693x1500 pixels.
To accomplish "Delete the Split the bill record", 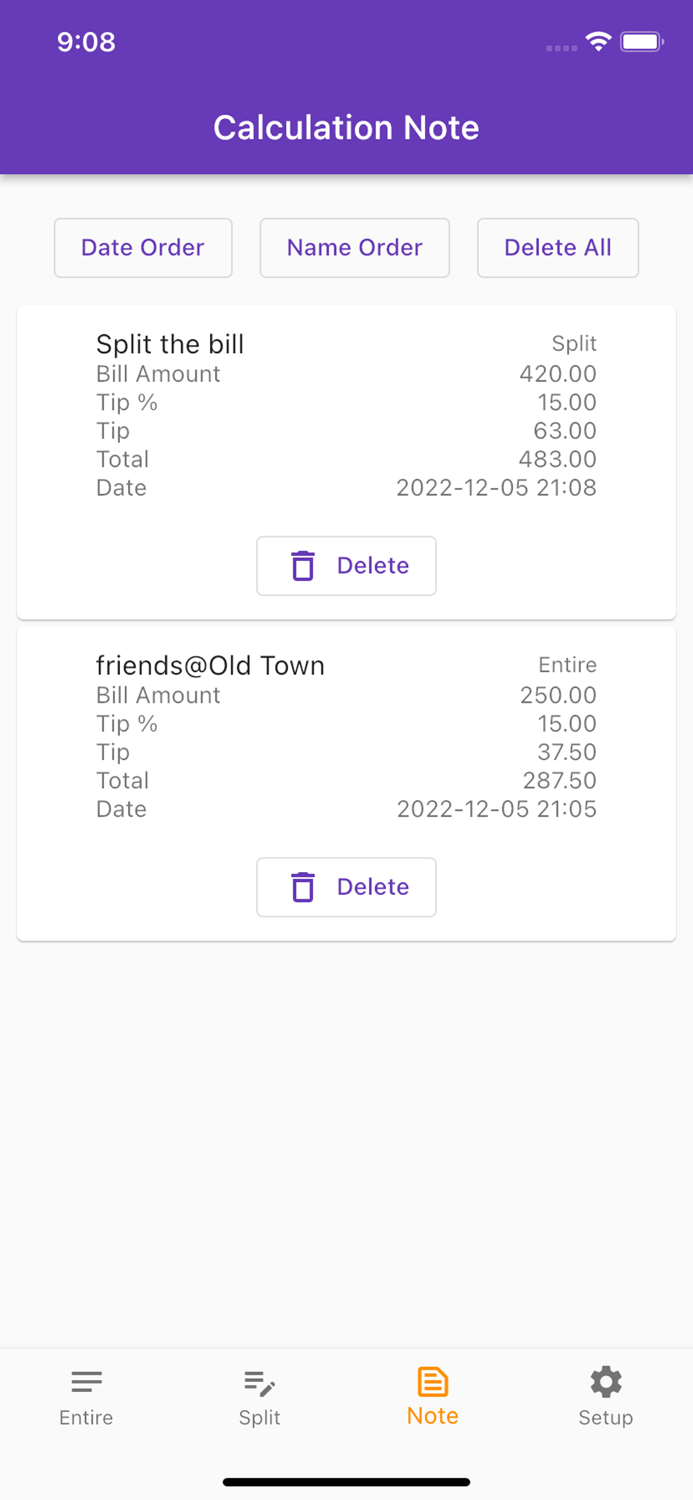I will [x=346, y=566].
